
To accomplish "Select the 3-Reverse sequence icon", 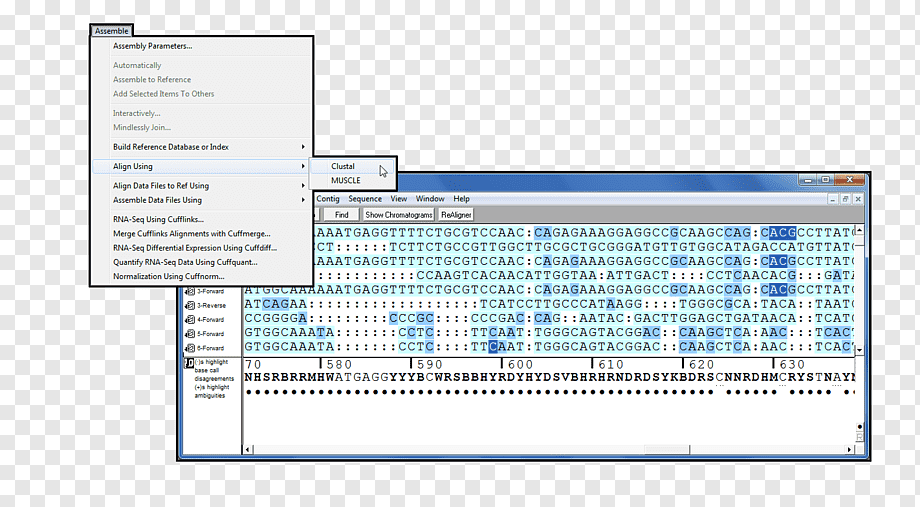I will tap(190, 305).
